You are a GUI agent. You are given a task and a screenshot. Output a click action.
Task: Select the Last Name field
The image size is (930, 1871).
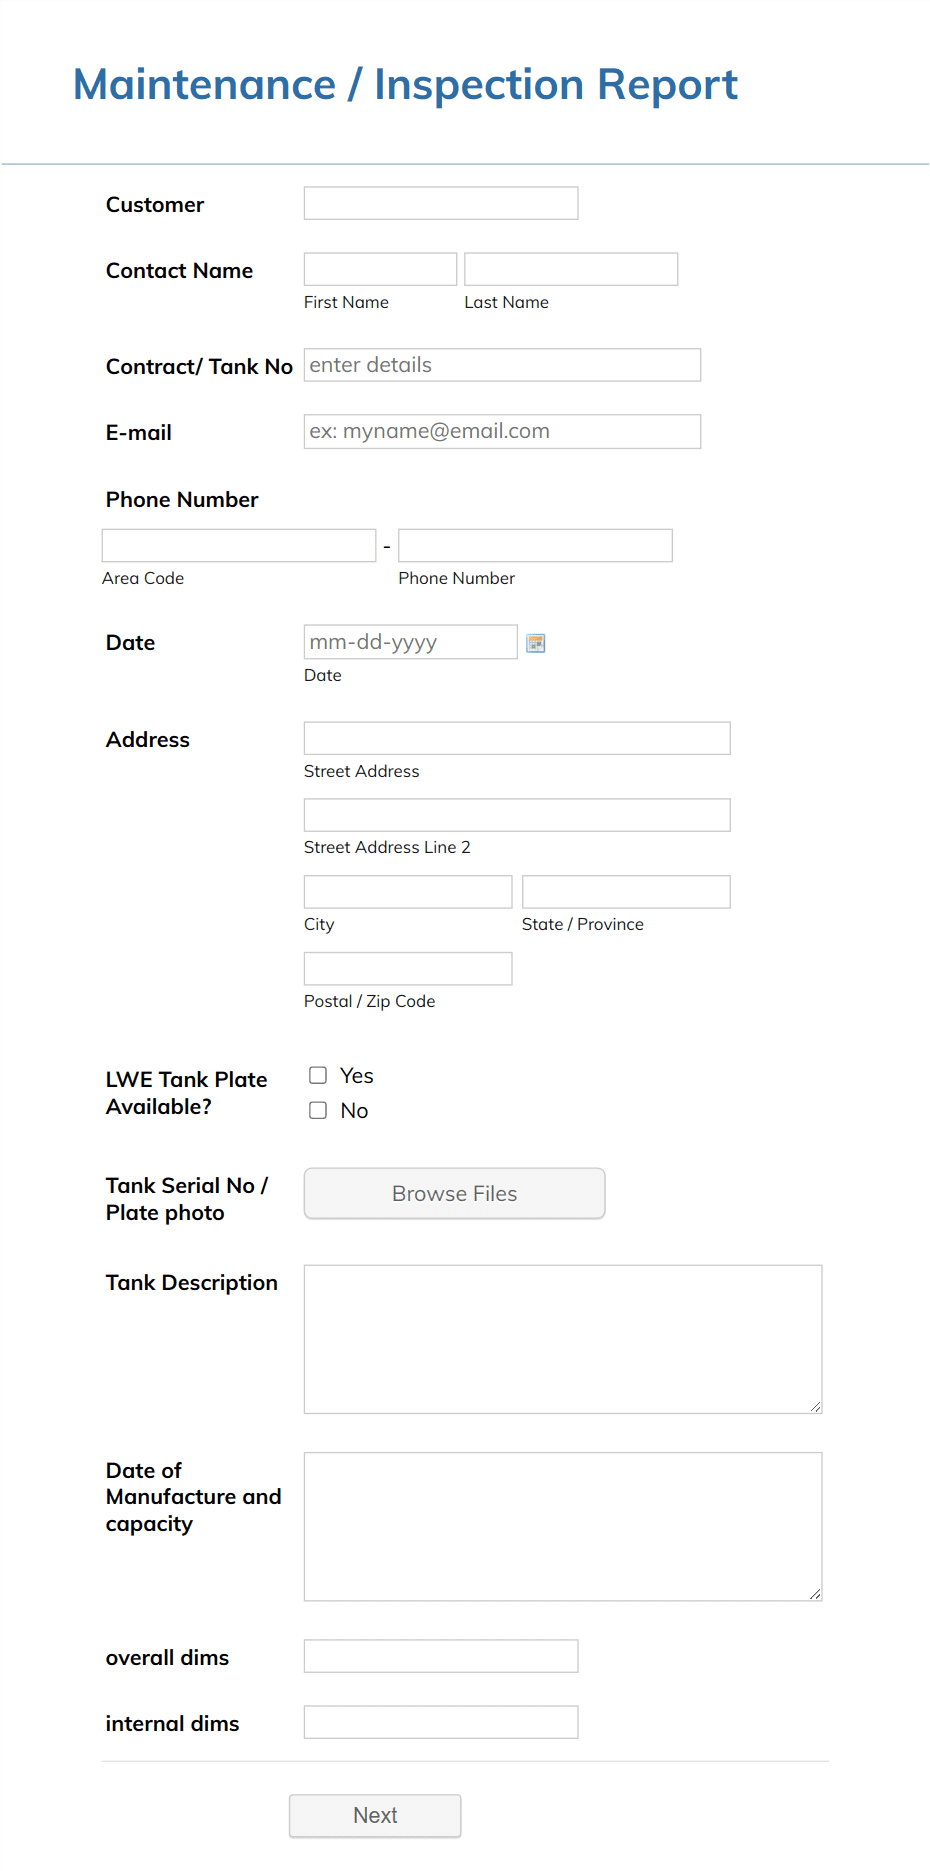(570, 268)
